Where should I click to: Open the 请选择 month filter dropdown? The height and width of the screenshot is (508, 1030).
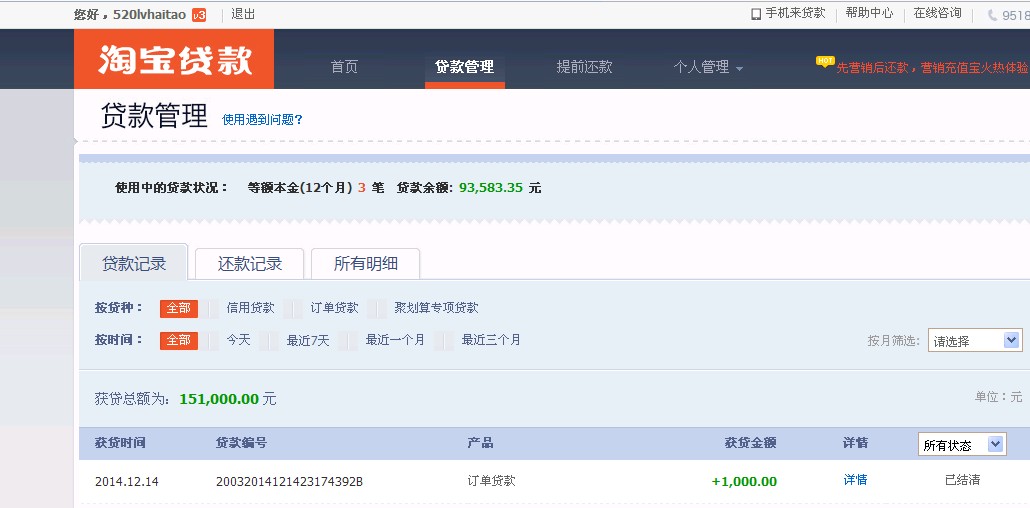pos(975,340)
